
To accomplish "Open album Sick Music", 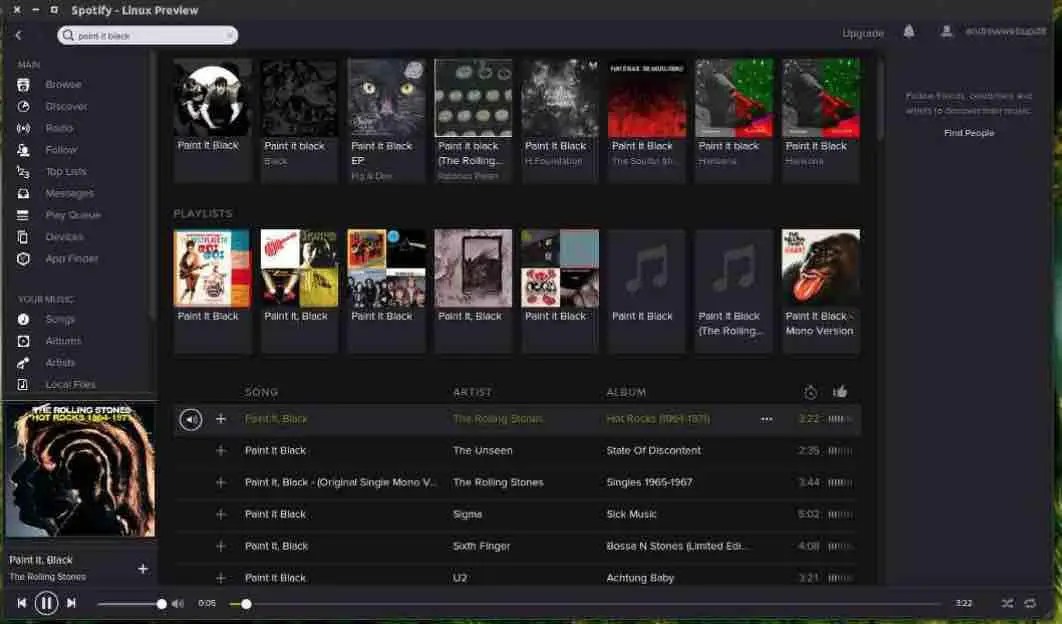I will tap(631, 514).
